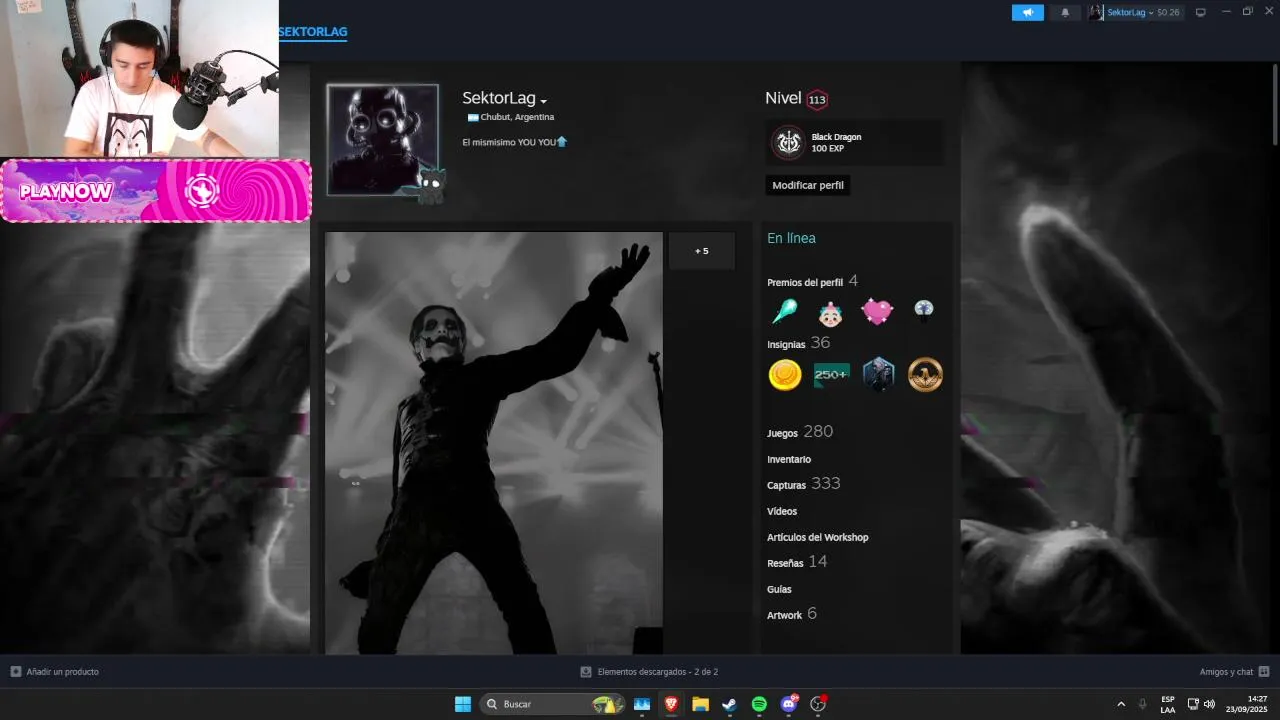Image resolution: width=1280 pixels, height=720 pixels.
Task: Open the Steam announcements megaphone button
Action: pyautogui.click(x=1027, y=12)
